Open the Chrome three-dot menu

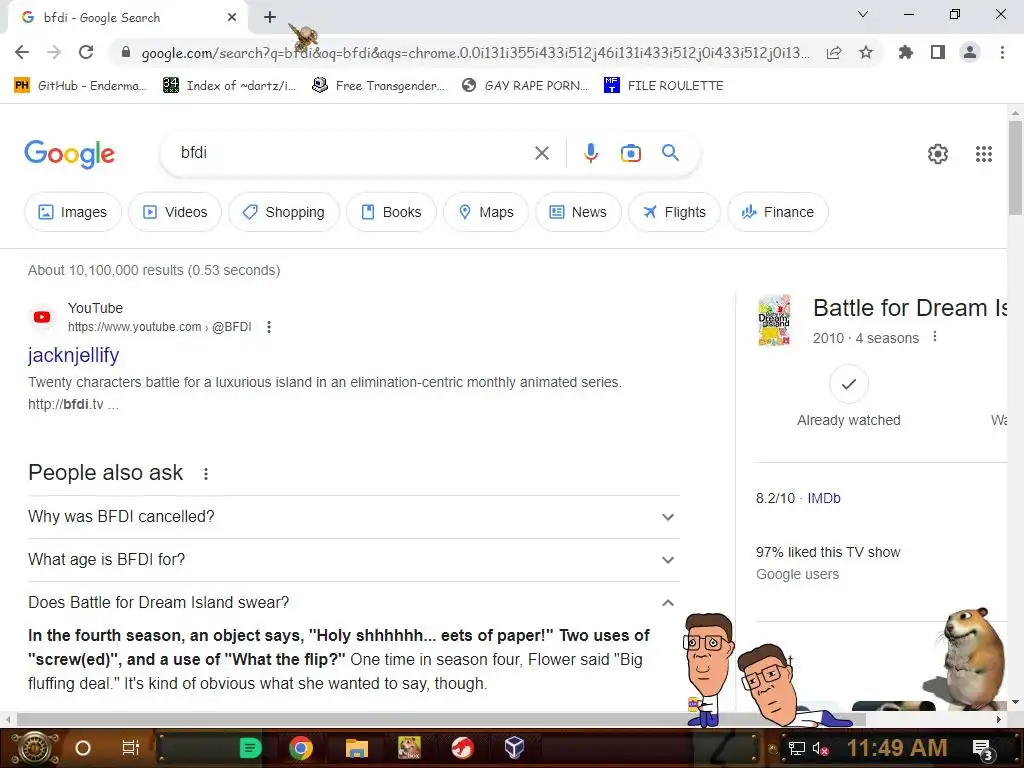(x=1002, y=52)
